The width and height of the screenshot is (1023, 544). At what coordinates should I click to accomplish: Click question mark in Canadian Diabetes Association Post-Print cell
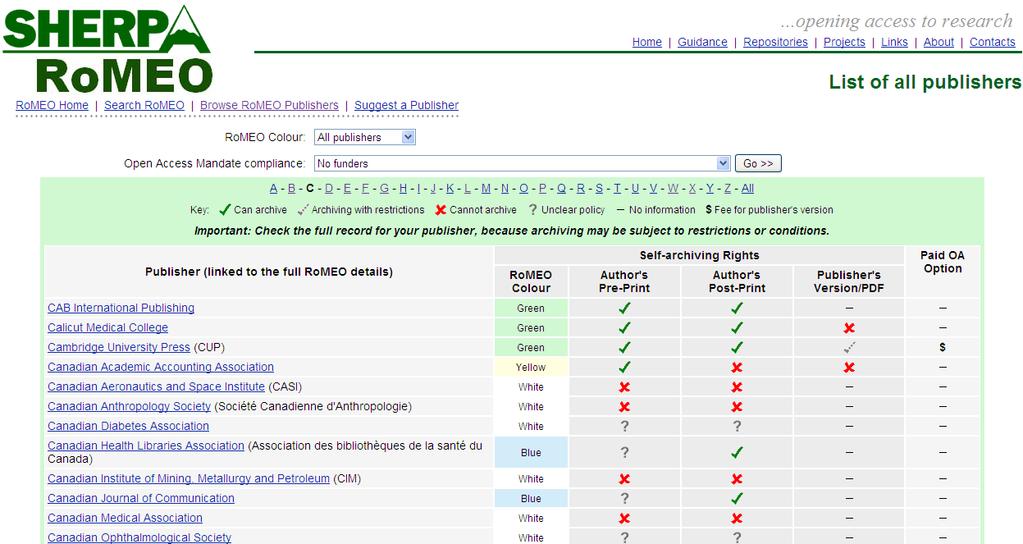[737, 426]
